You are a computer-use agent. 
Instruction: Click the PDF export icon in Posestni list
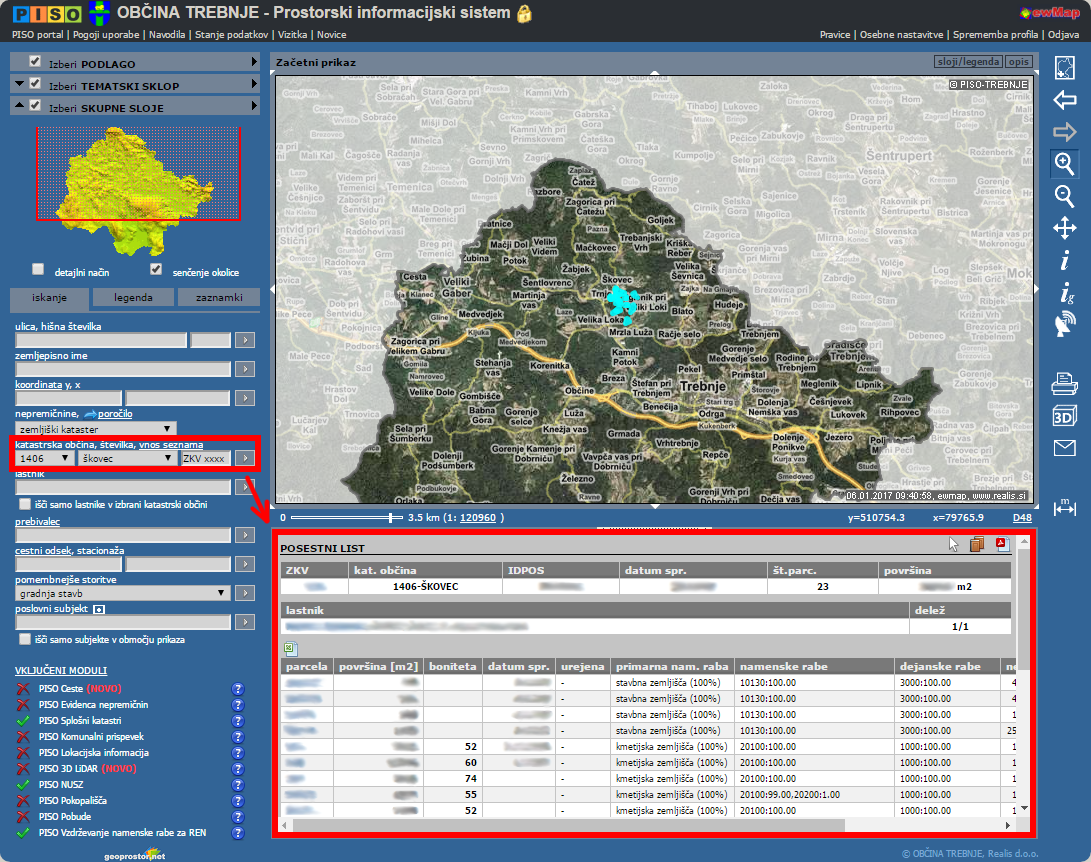pyautogui.click(x=1002, y=545)
